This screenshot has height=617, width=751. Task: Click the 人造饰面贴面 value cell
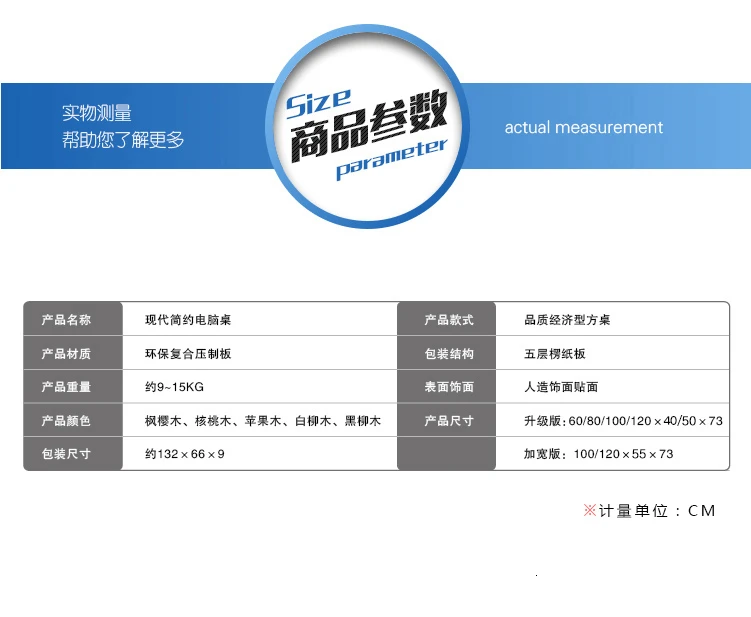pyautogui.click(x=613, y=387)
